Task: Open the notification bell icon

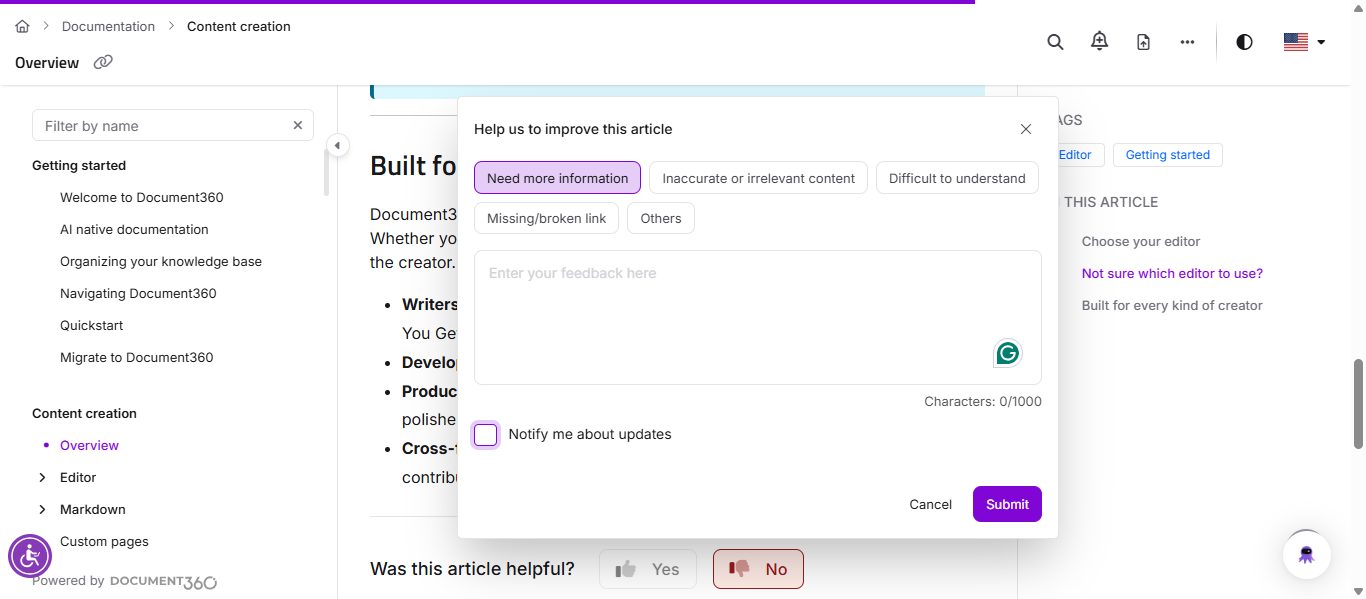Action: (x=1099, y=41)
